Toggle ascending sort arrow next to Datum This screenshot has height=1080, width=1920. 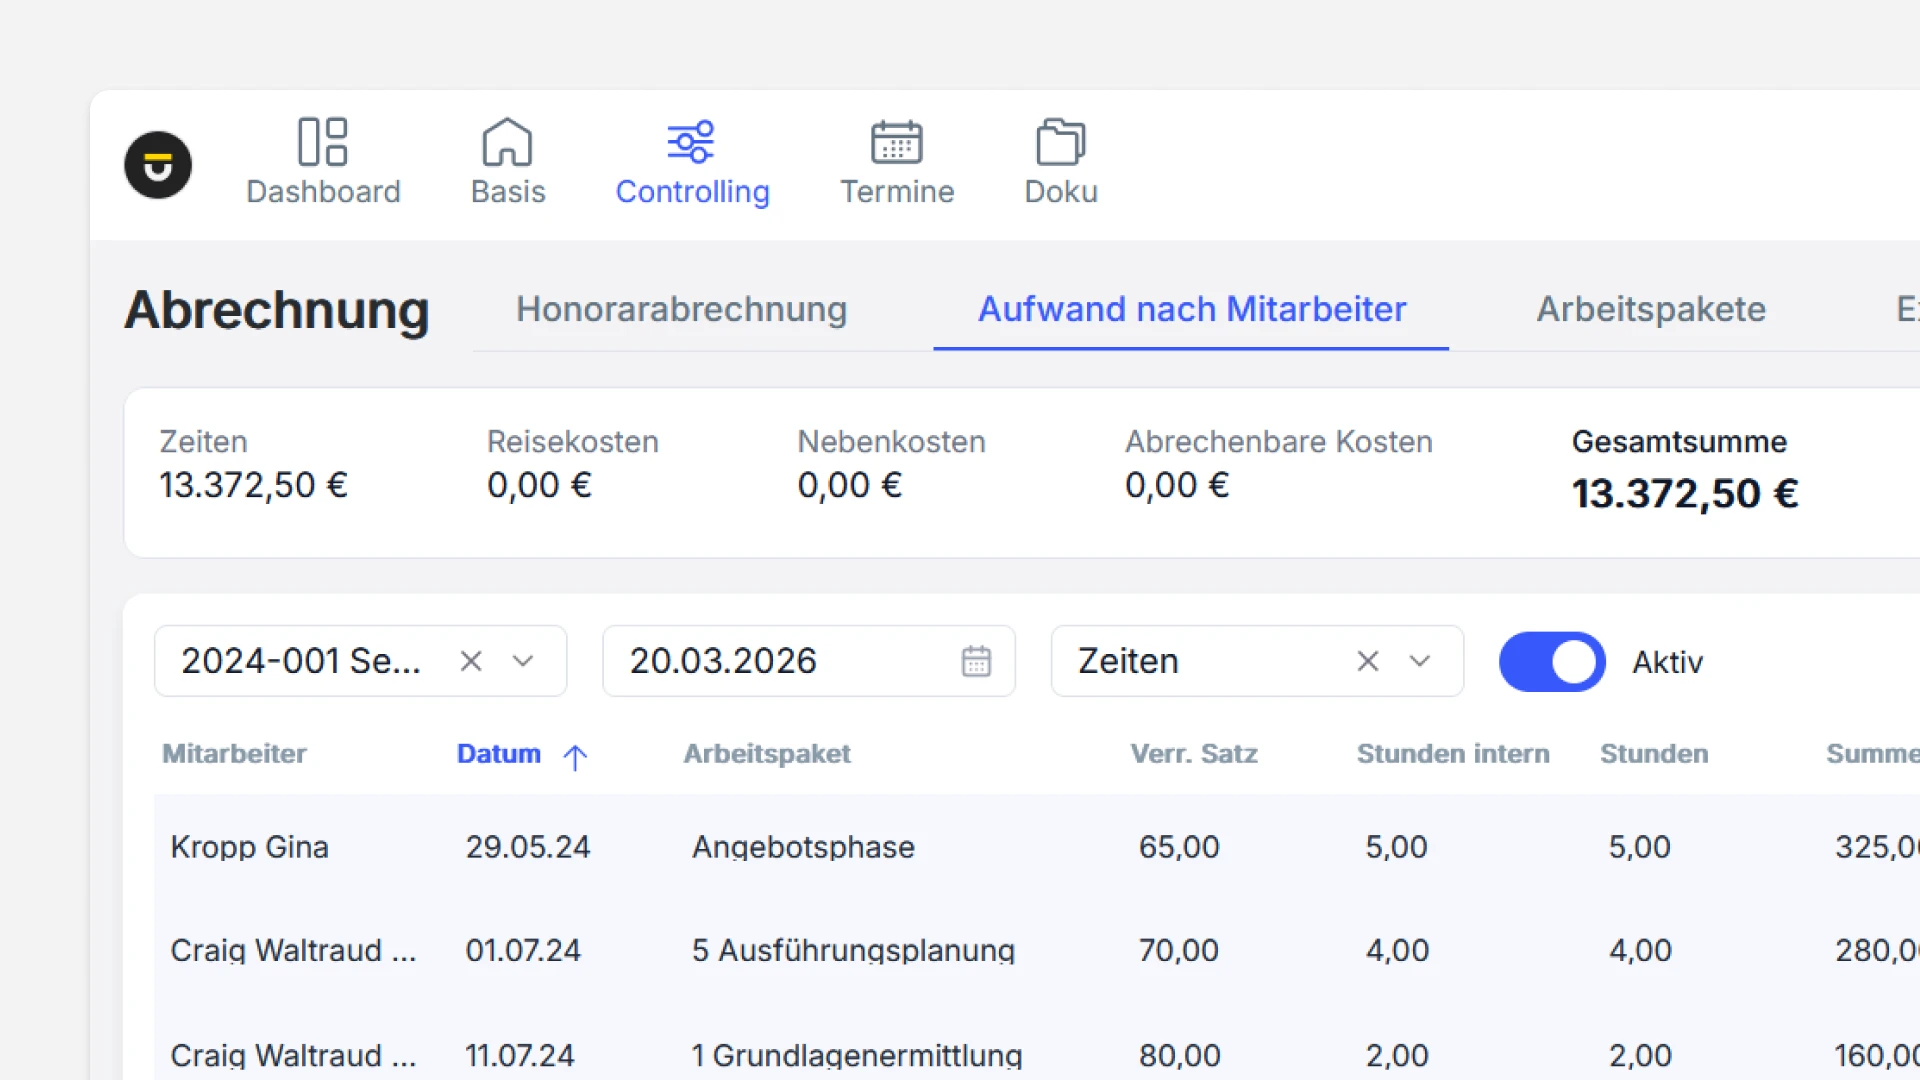(575, 757)
